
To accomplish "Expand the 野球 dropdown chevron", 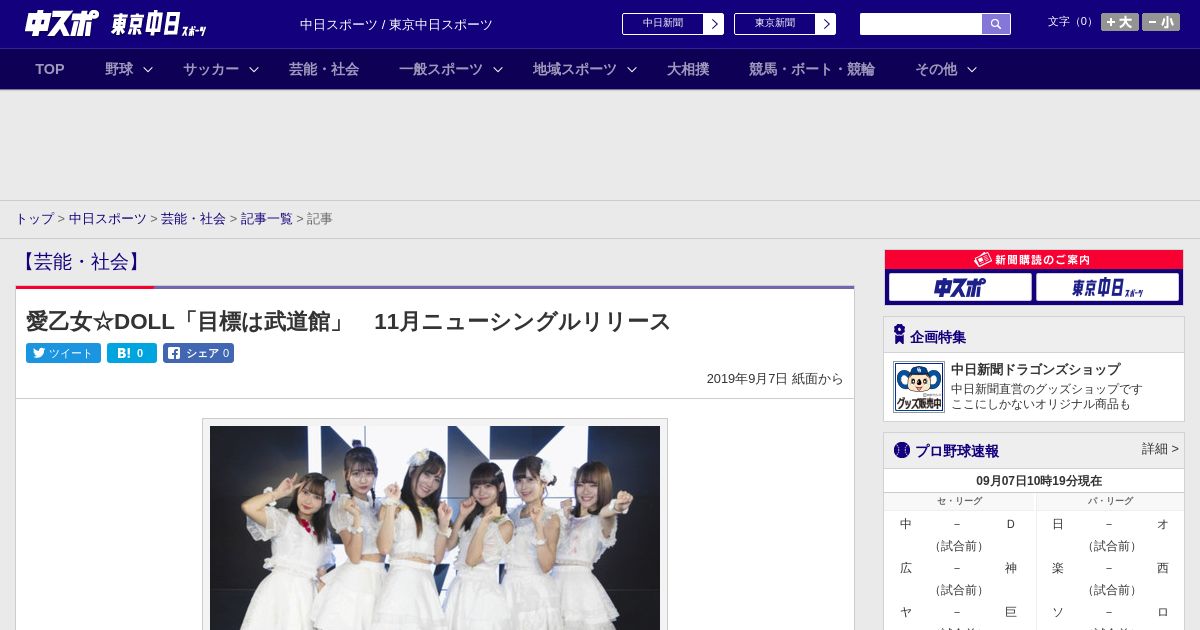I will pos(148,69).
